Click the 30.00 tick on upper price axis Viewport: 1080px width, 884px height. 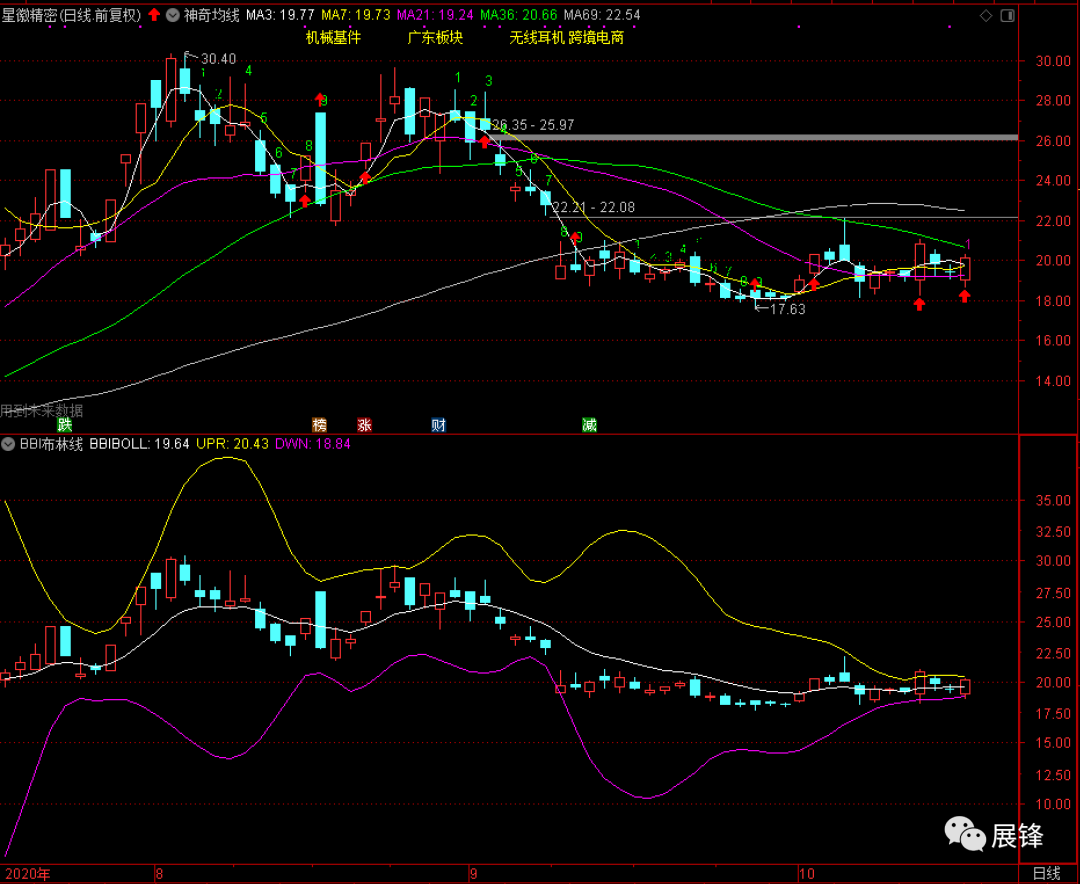[1053, 61]
